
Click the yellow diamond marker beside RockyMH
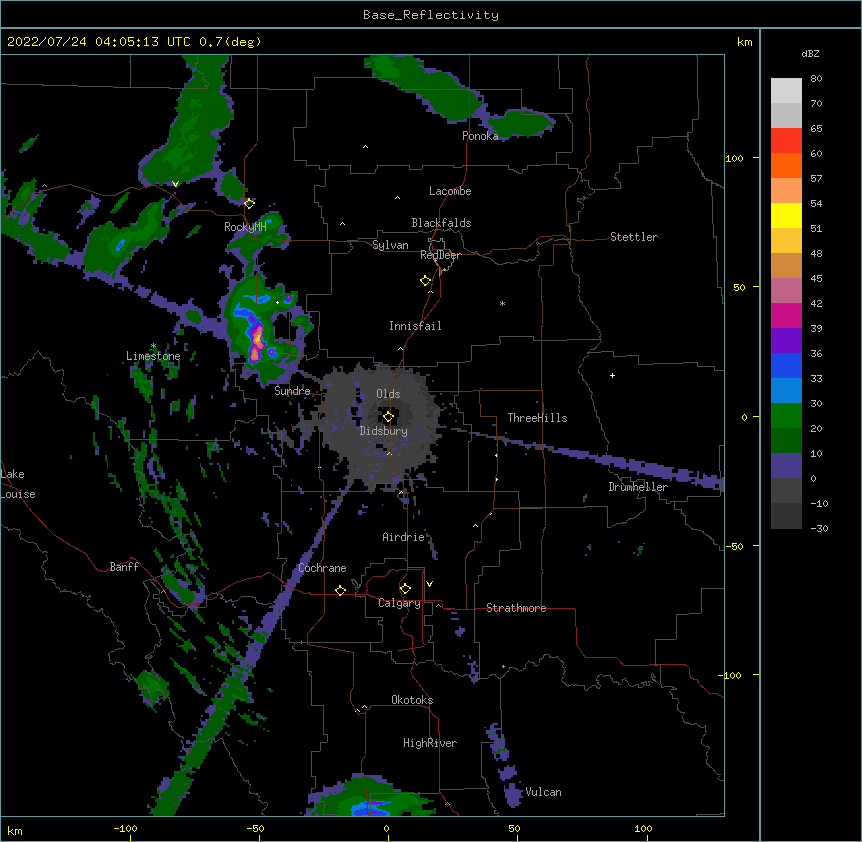point(249,203)
